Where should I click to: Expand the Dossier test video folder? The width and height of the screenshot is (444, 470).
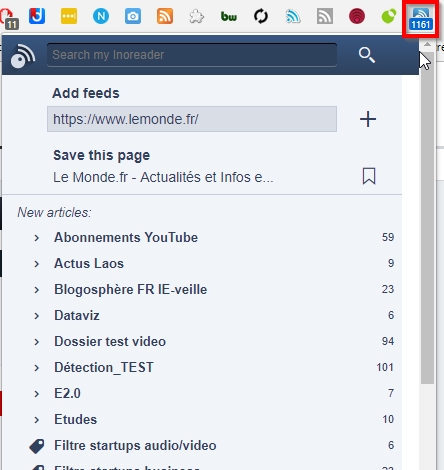37,342
